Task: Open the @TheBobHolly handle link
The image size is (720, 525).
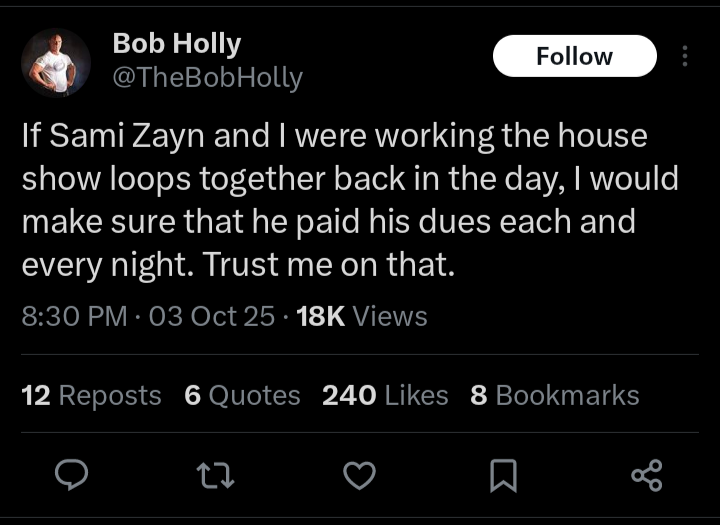Action: click(x=207, y=77)
